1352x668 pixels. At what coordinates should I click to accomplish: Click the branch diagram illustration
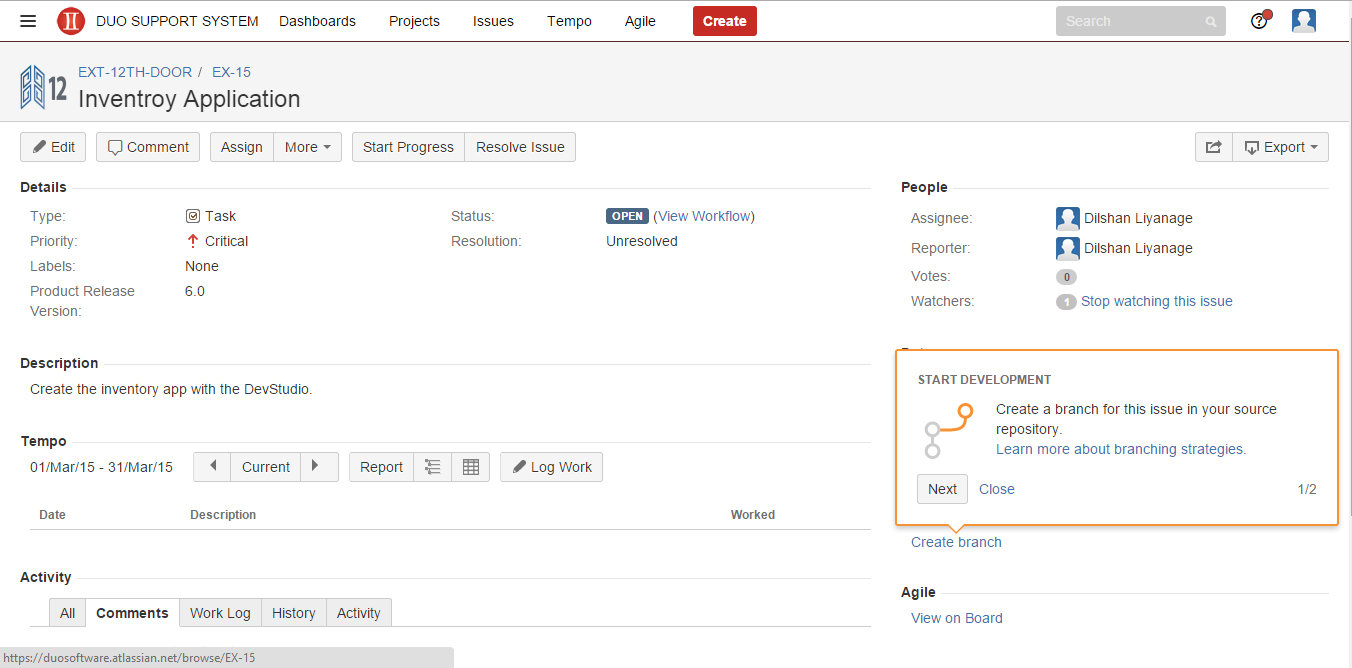(x=948, y=431)
